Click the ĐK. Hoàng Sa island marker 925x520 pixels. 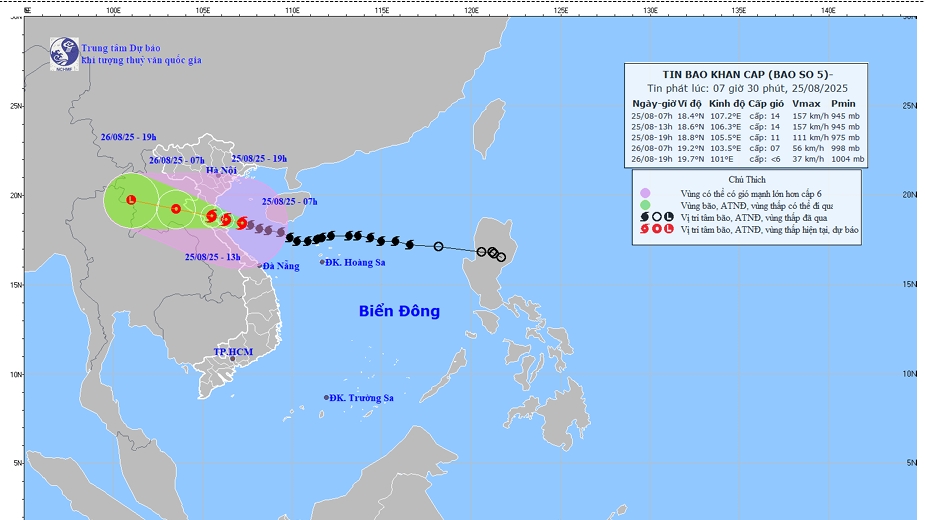(323, 262)
